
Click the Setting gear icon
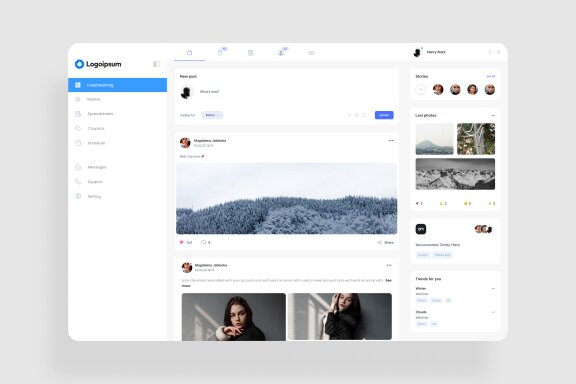78,196
